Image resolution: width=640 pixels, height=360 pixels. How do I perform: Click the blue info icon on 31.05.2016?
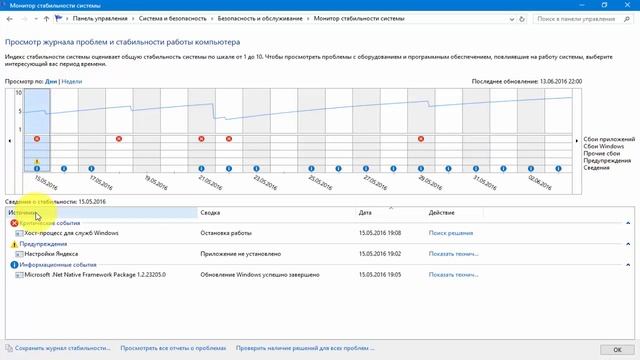[476, 169]
